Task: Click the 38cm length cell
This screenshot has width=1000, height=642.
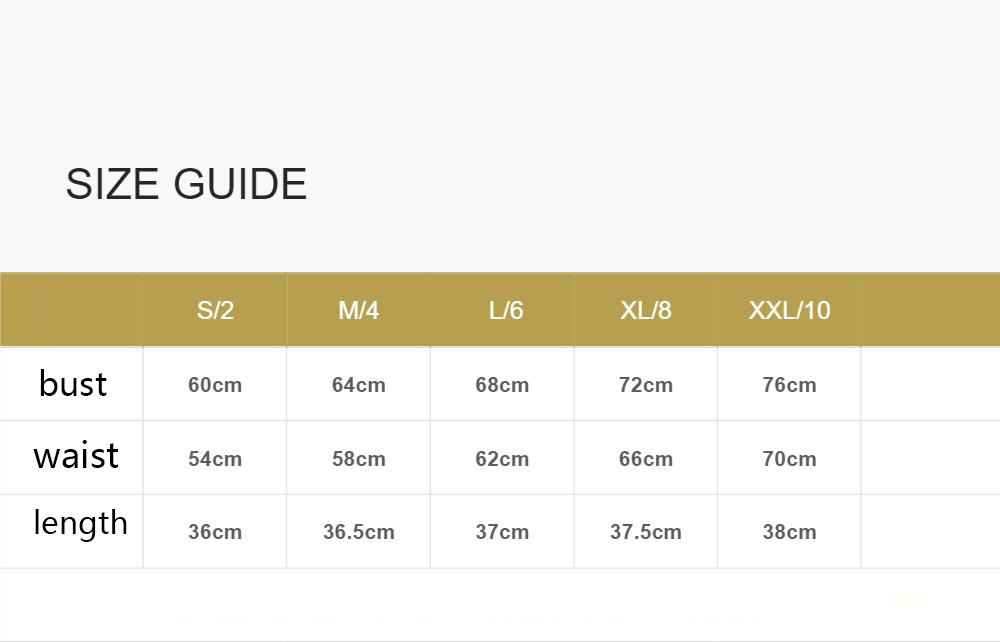Action: coord(789,532)
